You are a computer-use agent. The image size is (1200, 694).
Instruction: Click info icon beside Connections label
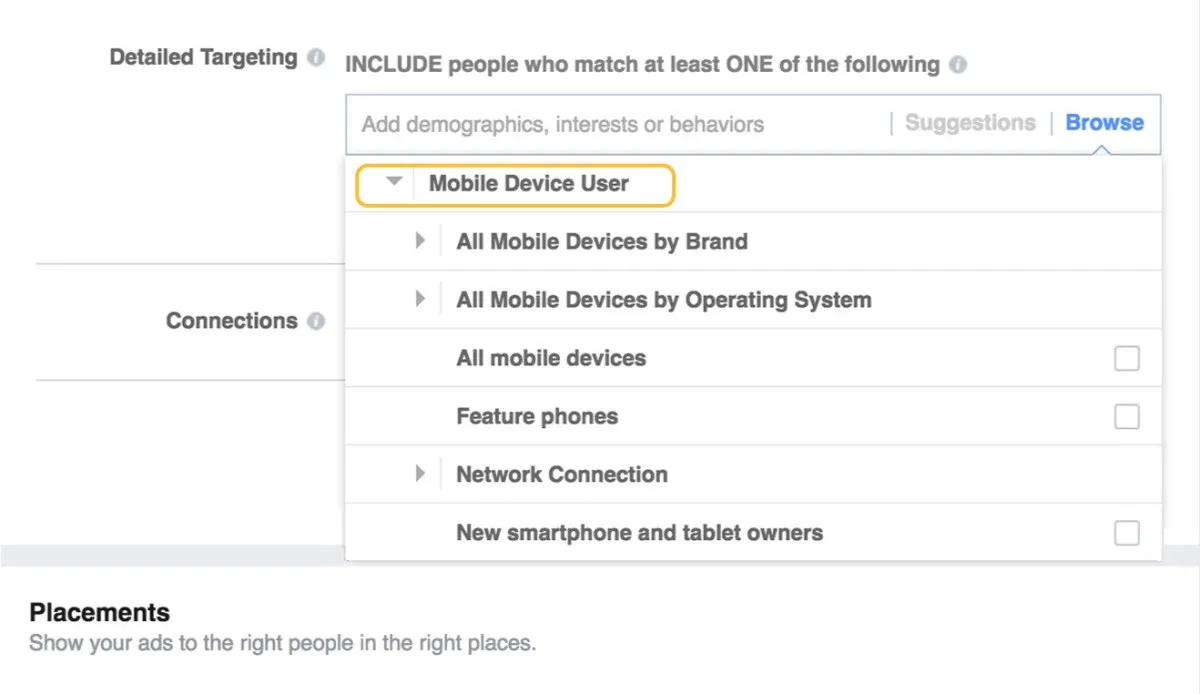click(316, 322)
